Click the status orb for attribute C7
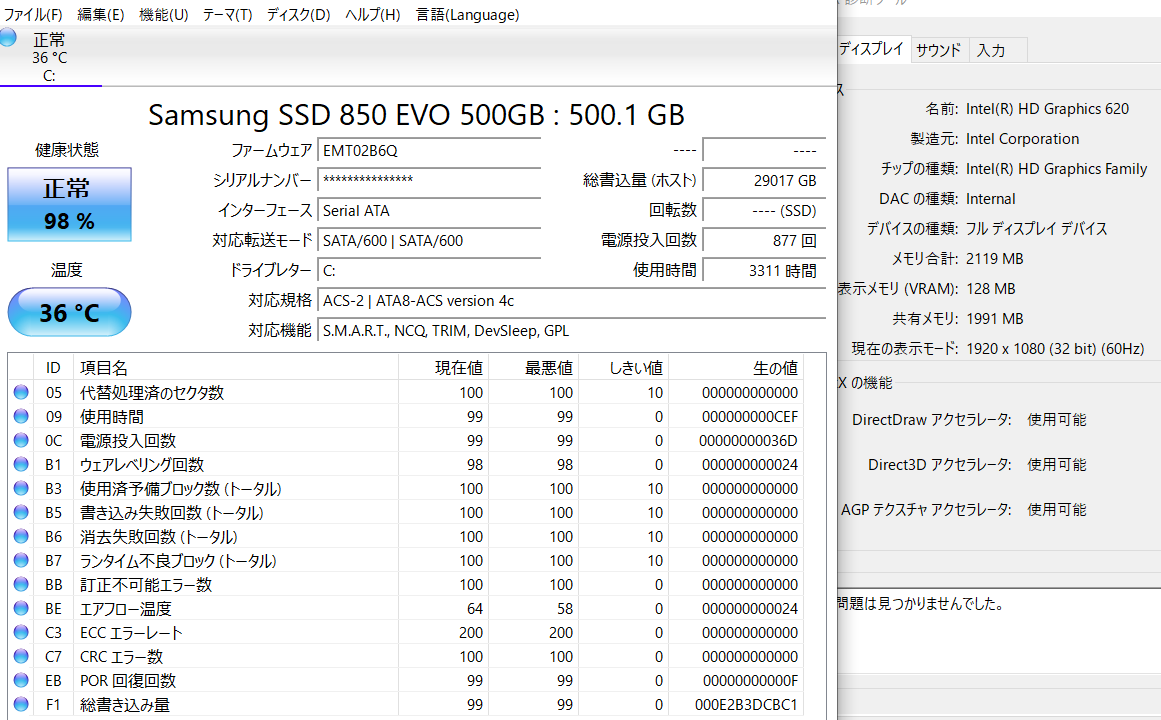The height and width of the screenshot is (720, 1161). (x=21, y=656)
